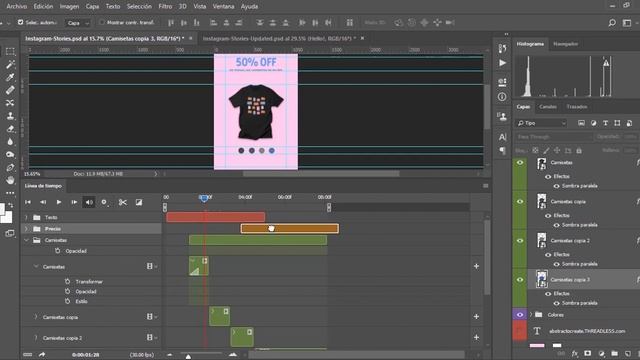The width and height of the screenshot is (640, 360).
Task: Select the Clone Stamp tool in toolbar
Action: pos(10,116)
